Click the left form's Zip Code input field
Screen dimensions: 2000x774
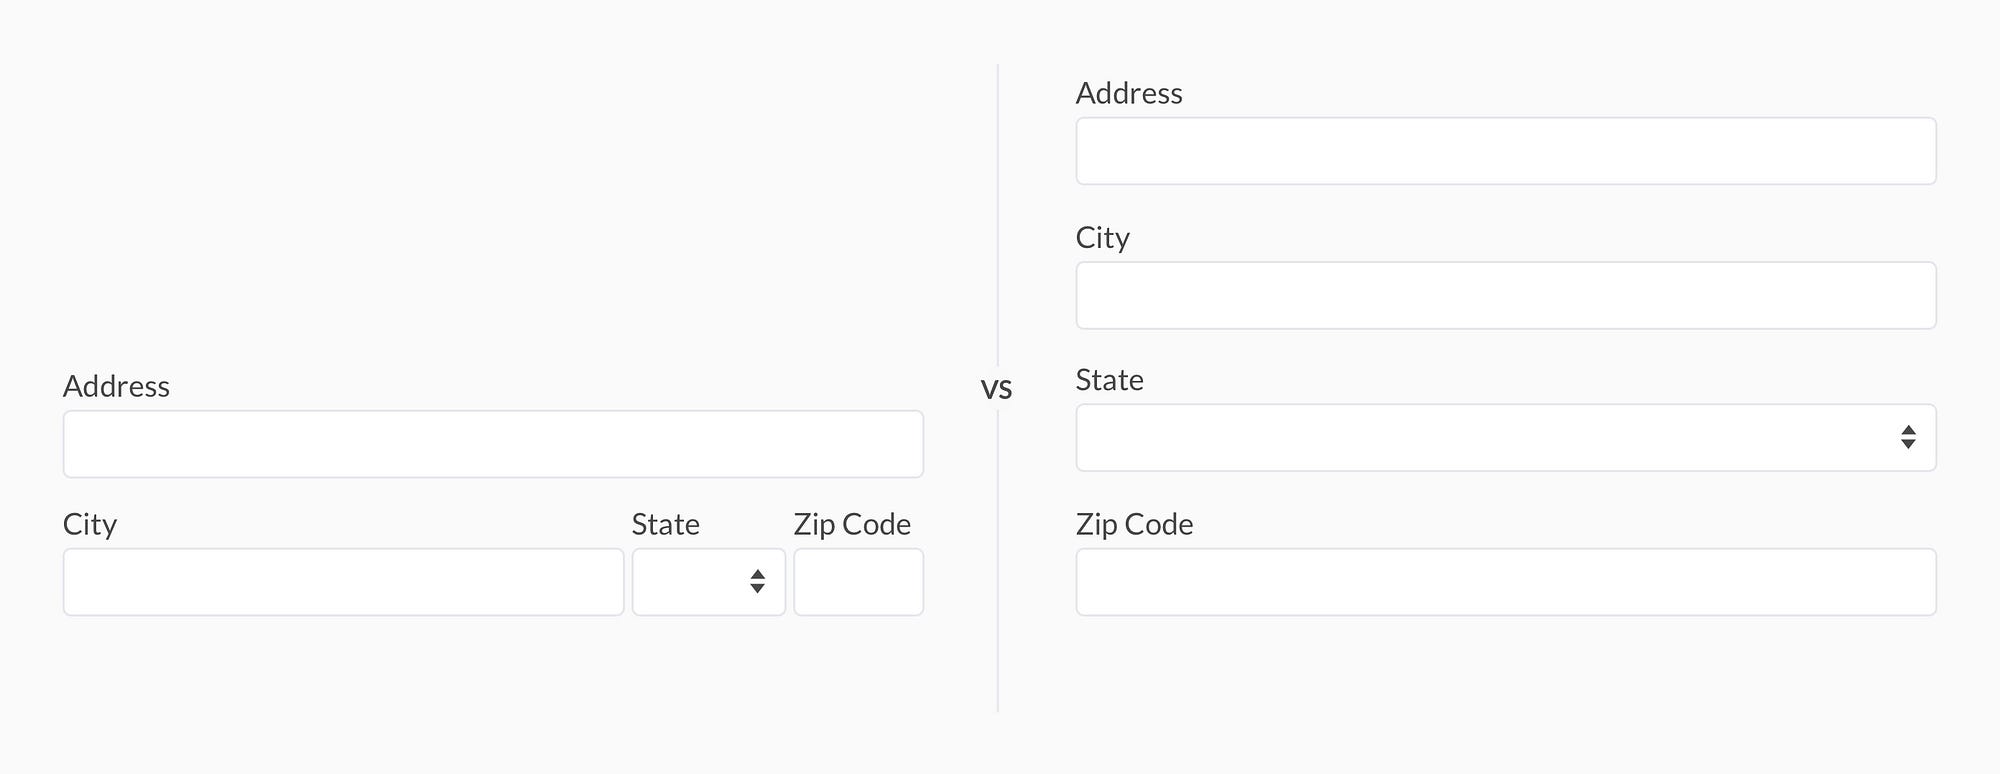(x=858, y=581)
